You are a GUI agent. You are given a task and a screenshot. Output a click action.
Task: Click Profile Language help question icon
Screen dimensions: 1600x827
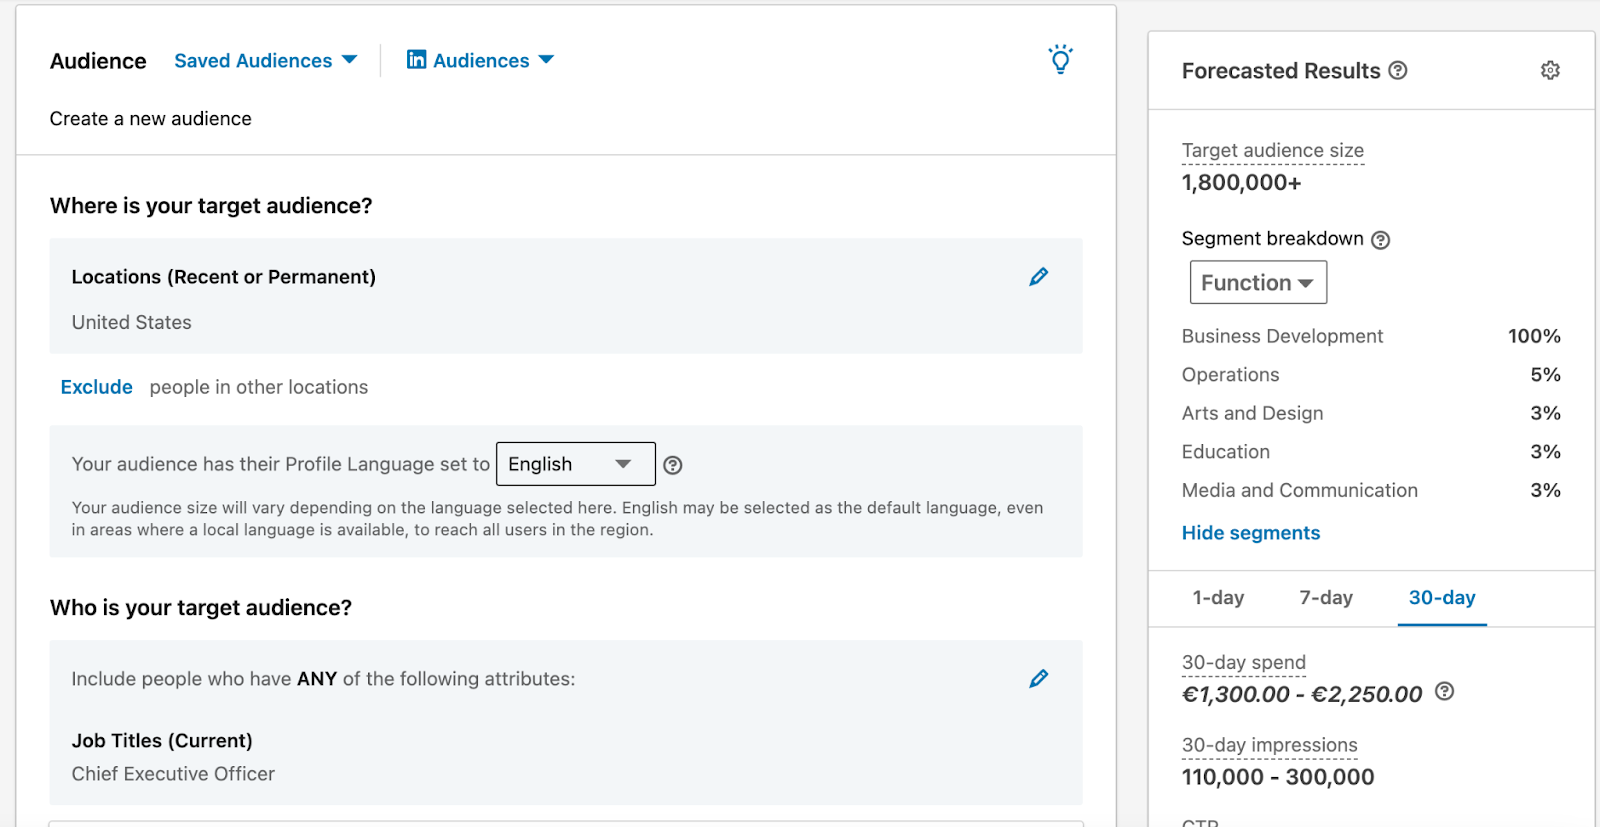point(673,465)
